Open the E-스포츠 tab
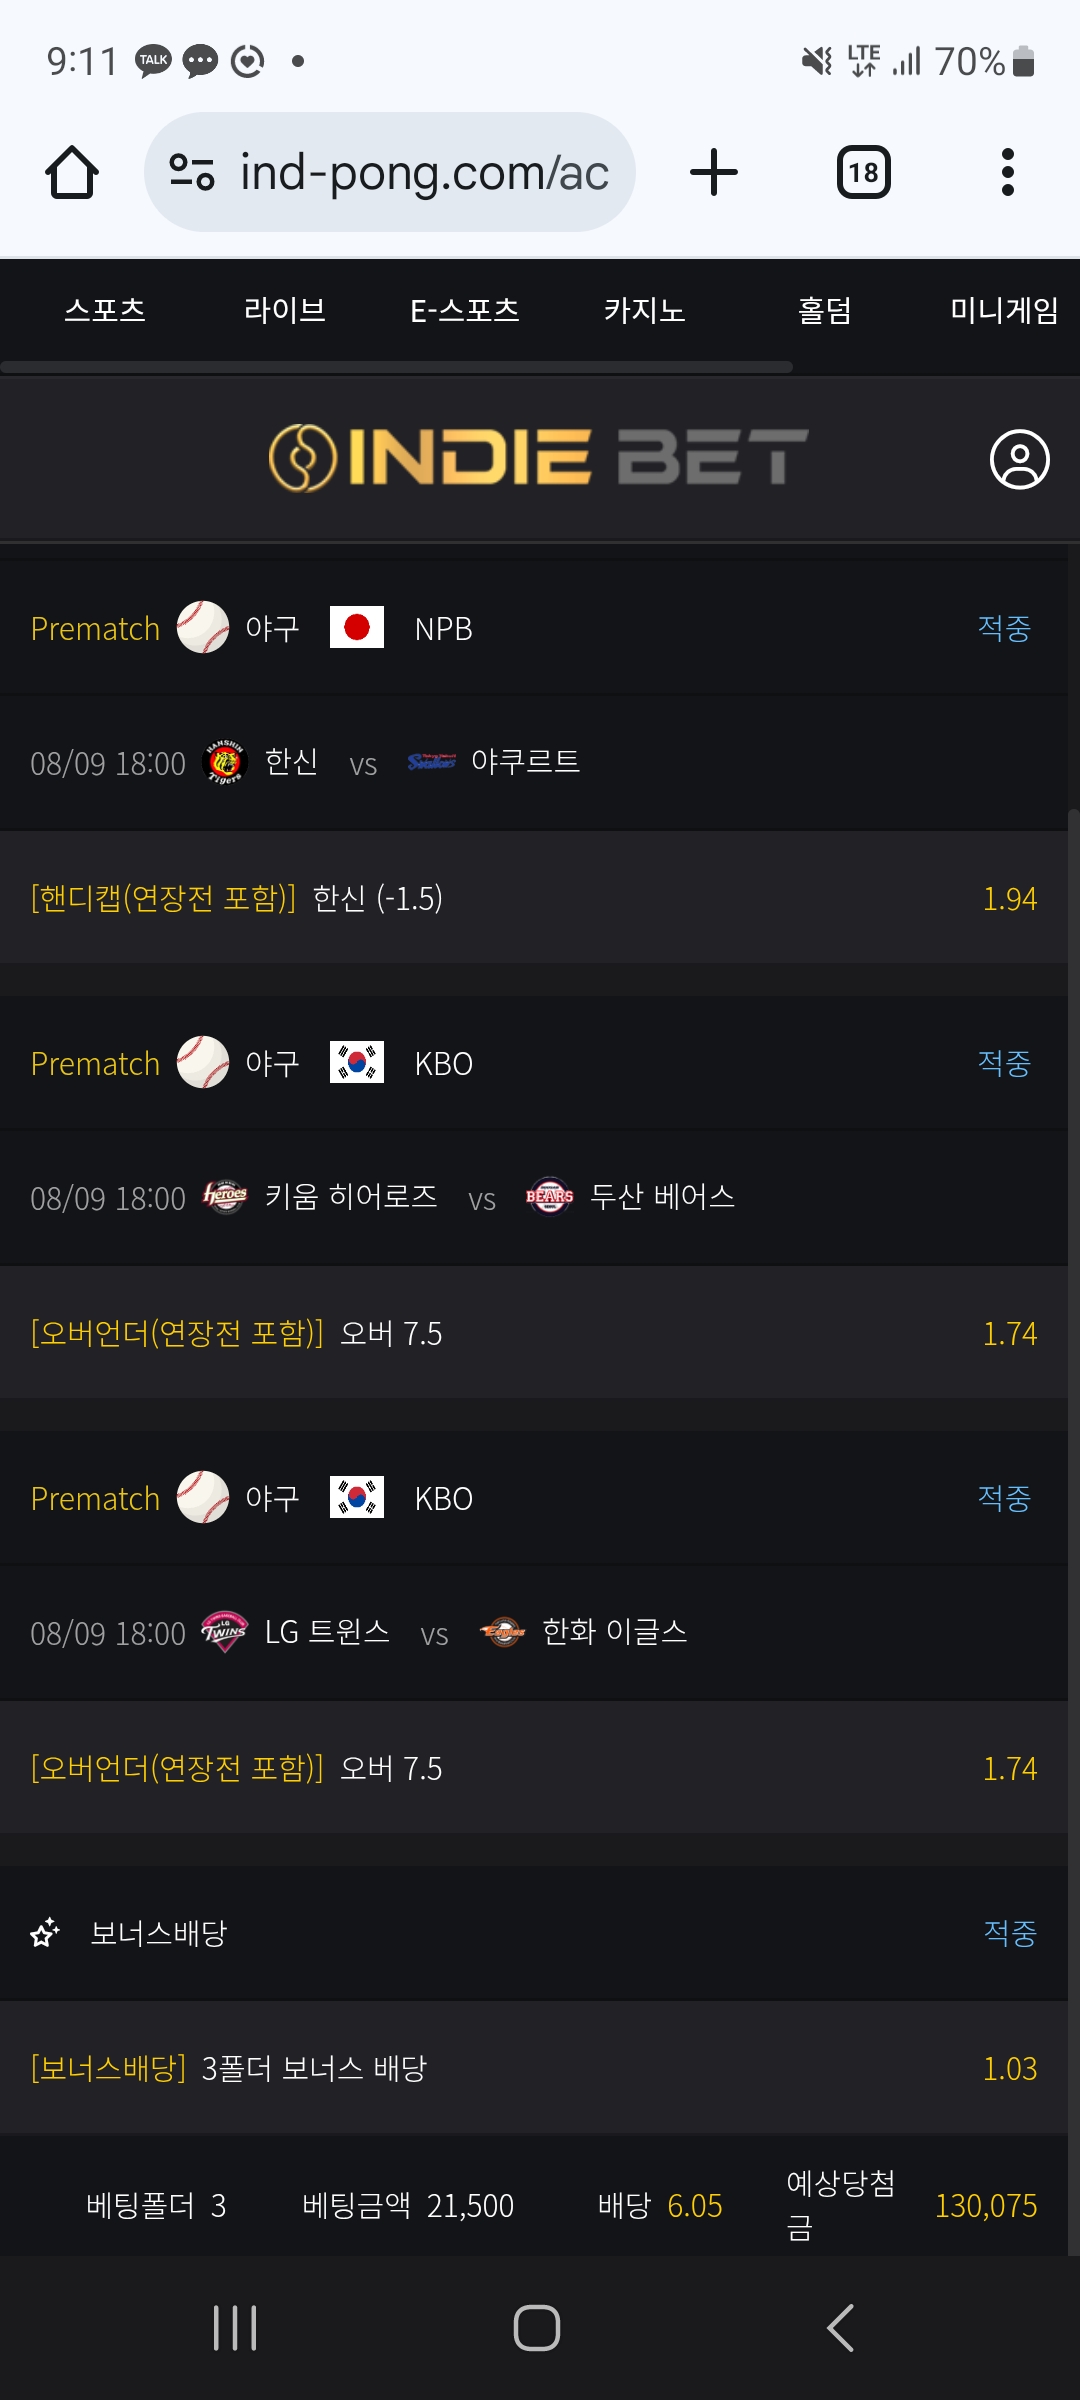Image resolution: width=1080 pixels, height=2400 pixels. pyautogui.click(x=465, y=310)
